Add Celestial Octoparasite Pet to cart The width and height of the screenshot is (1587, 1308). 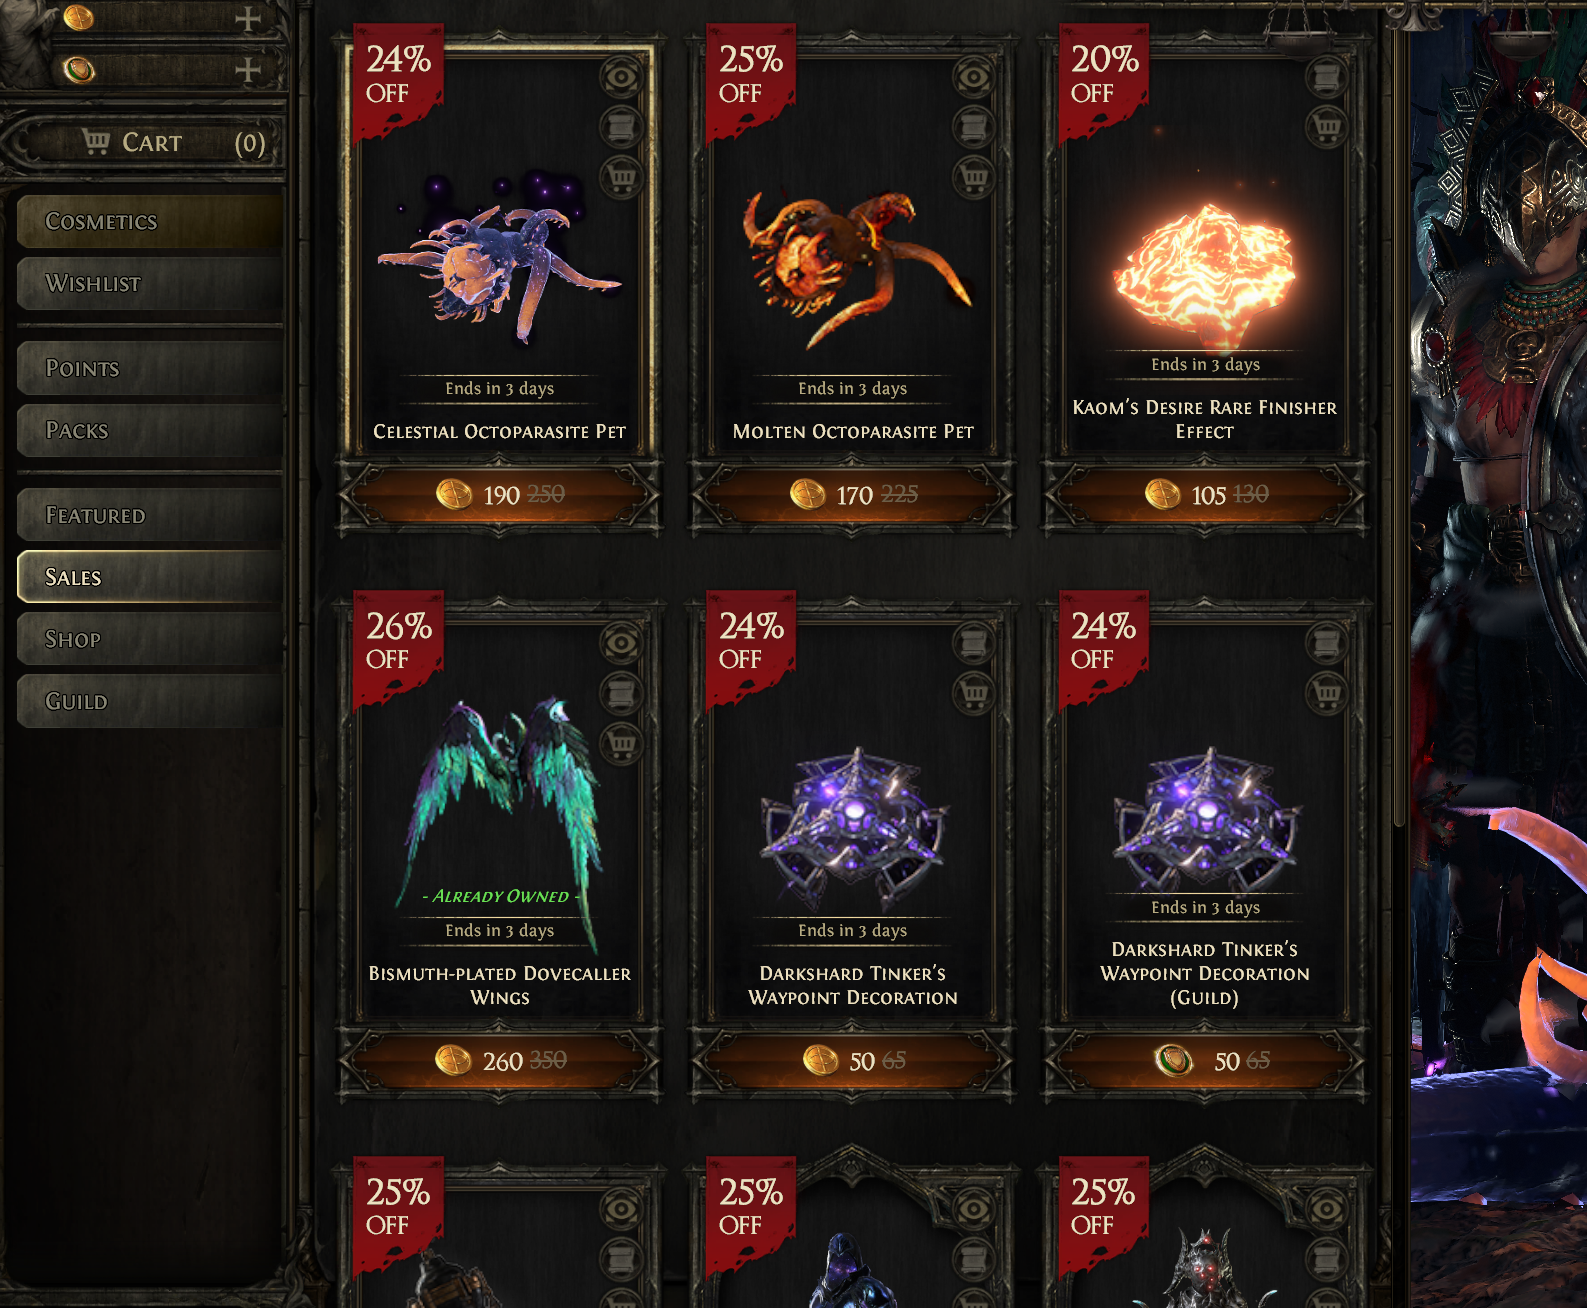(x=621, y=178)
